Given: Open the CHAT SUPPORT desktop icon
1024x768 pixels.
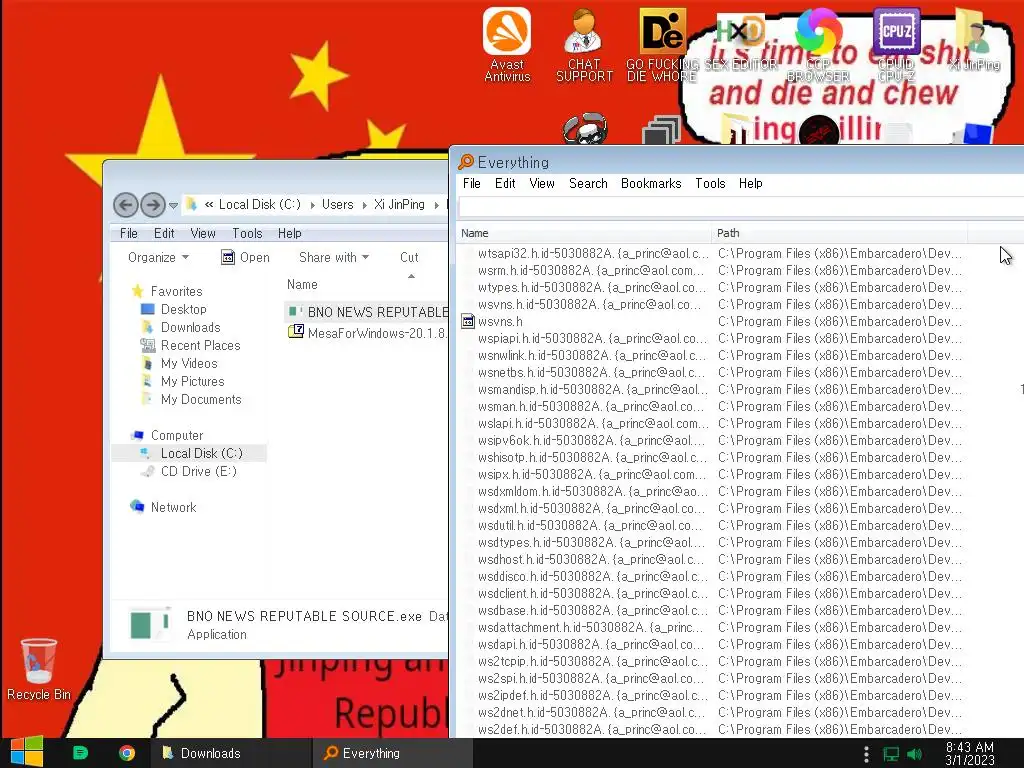Looking at the screenshot, I should 584,44.
